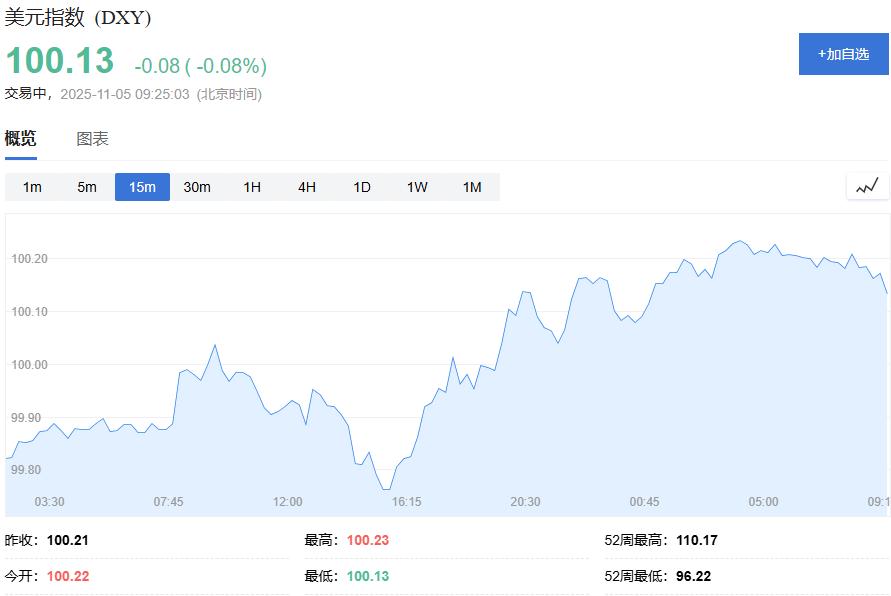Select the 1m timeframe
The image size is (891, 596).
click(x=33, y=186)
